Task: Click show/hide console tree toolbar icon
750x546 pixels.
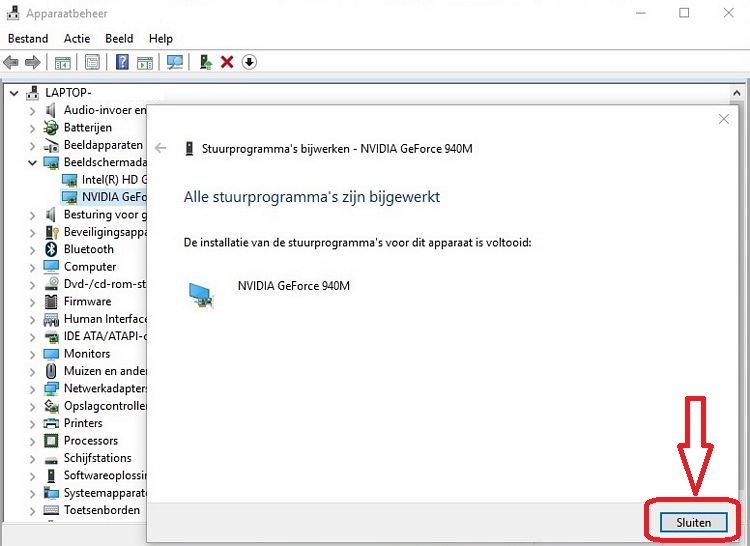Action: (x=63, y=62)
